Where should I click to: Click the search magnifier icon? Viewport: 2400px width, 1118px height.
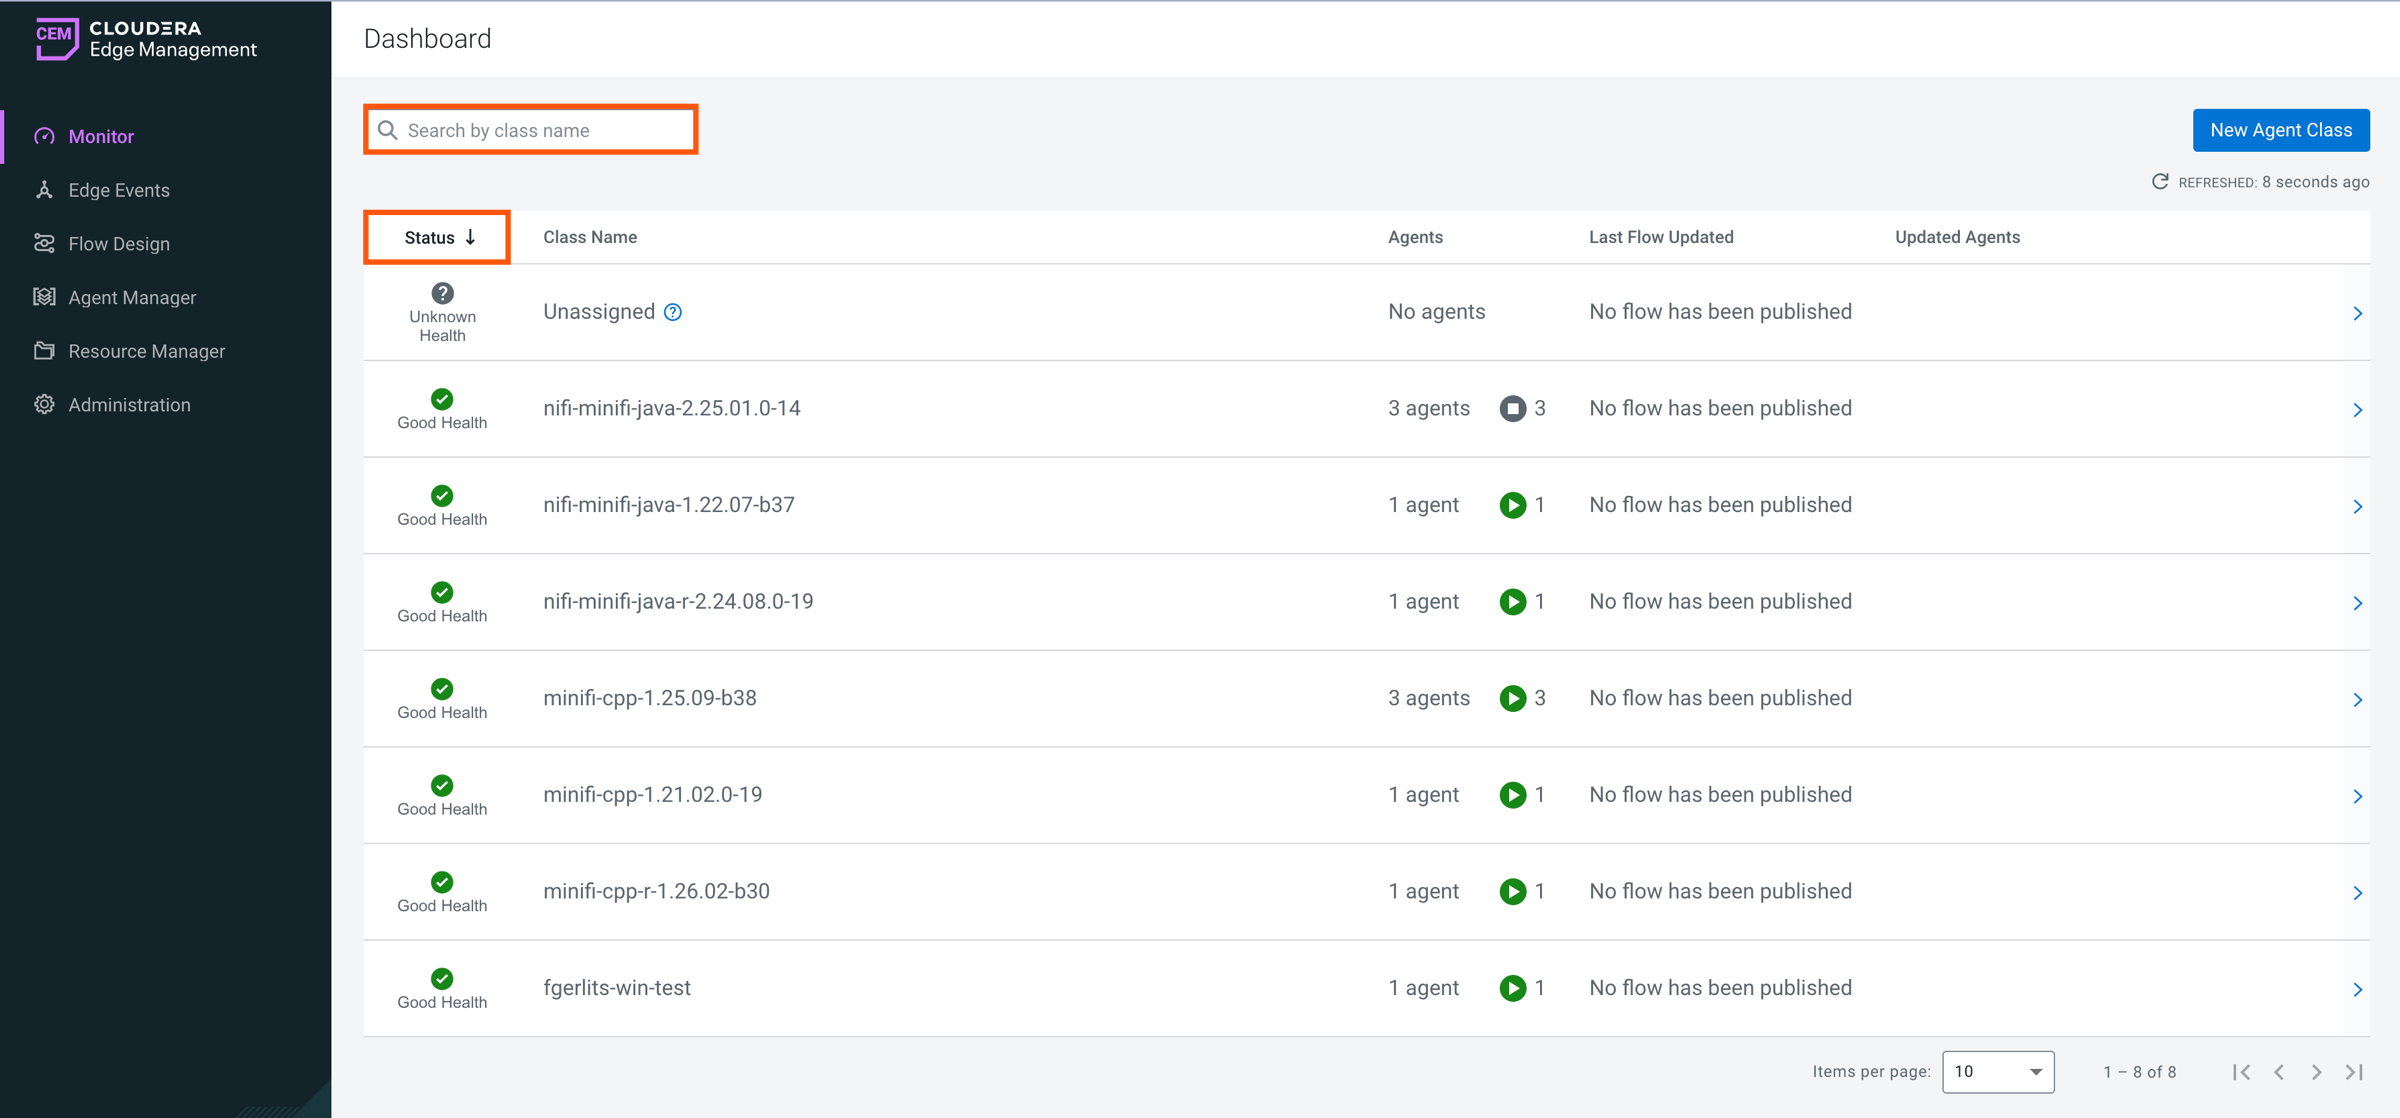click(x=388, y=130)
